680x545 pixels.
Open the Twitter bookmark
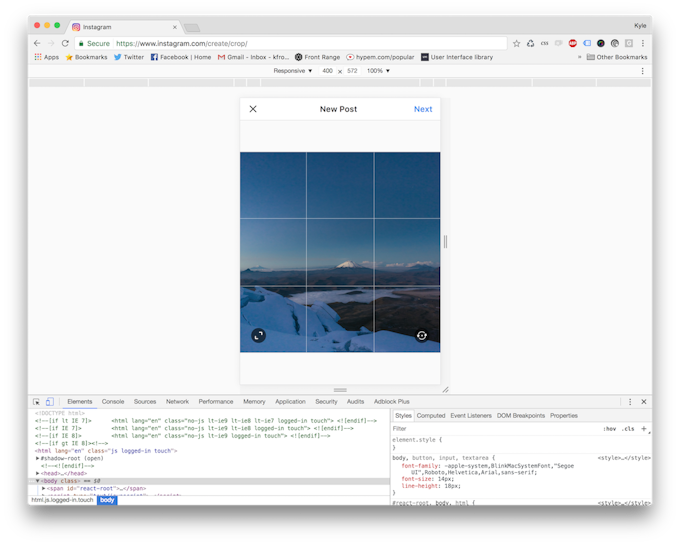(128, 57)
